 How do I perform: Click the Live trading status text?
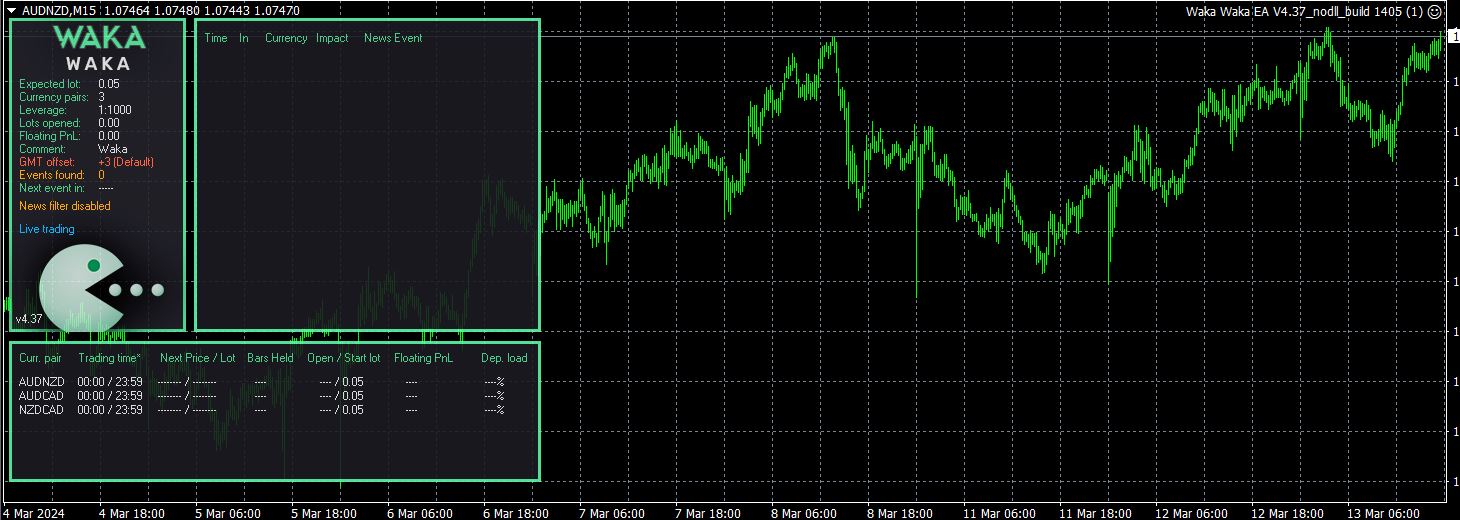click(x=47, y=229)
